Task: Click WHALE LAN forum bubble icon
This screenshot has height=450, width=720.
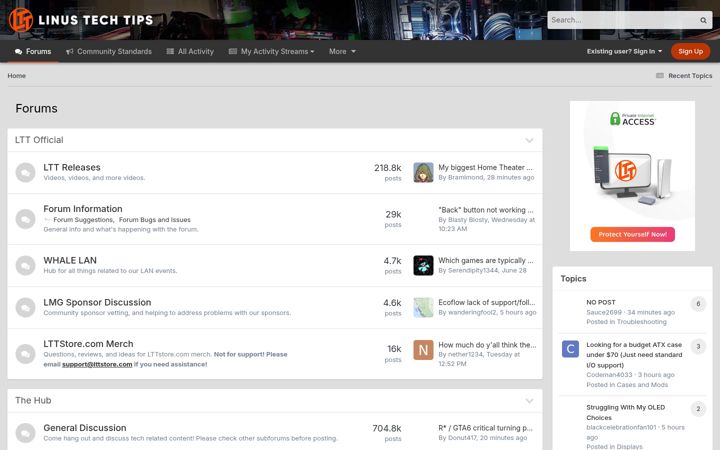Action: (x=25, y=265)
